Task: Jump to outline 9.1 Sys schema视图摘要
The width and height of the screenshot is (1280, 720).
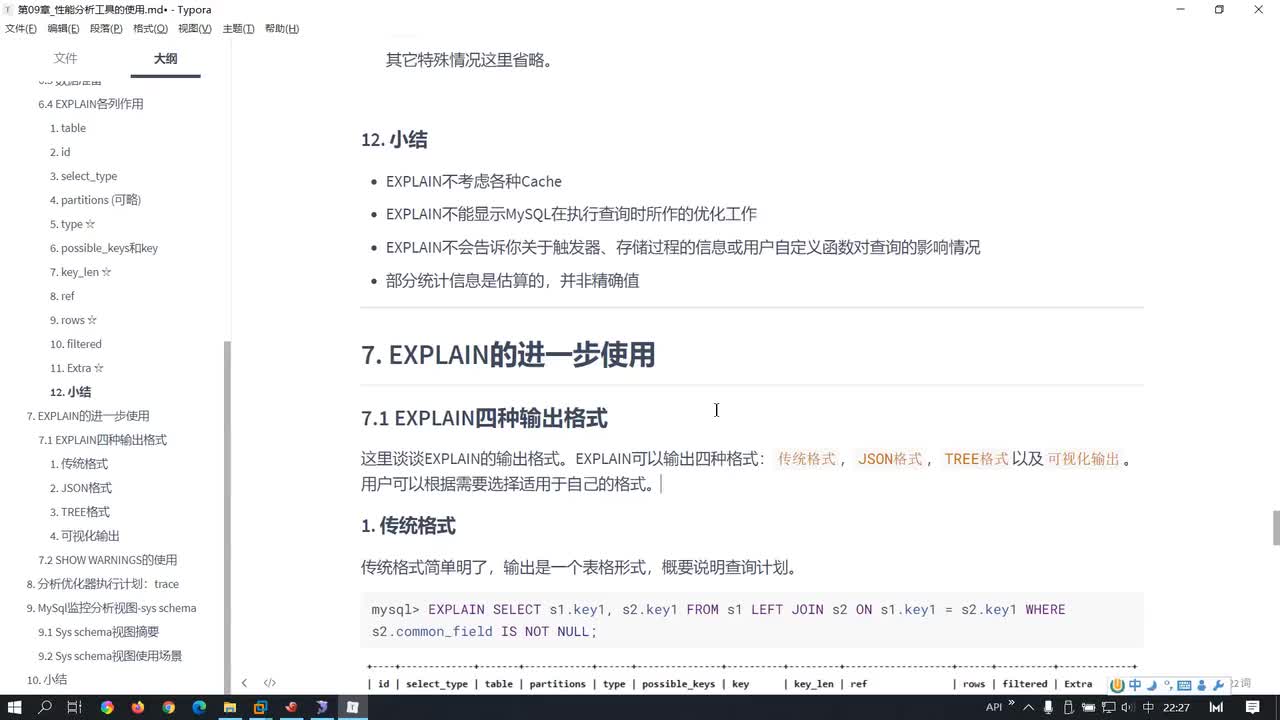Action: click(x=99, y=632)
